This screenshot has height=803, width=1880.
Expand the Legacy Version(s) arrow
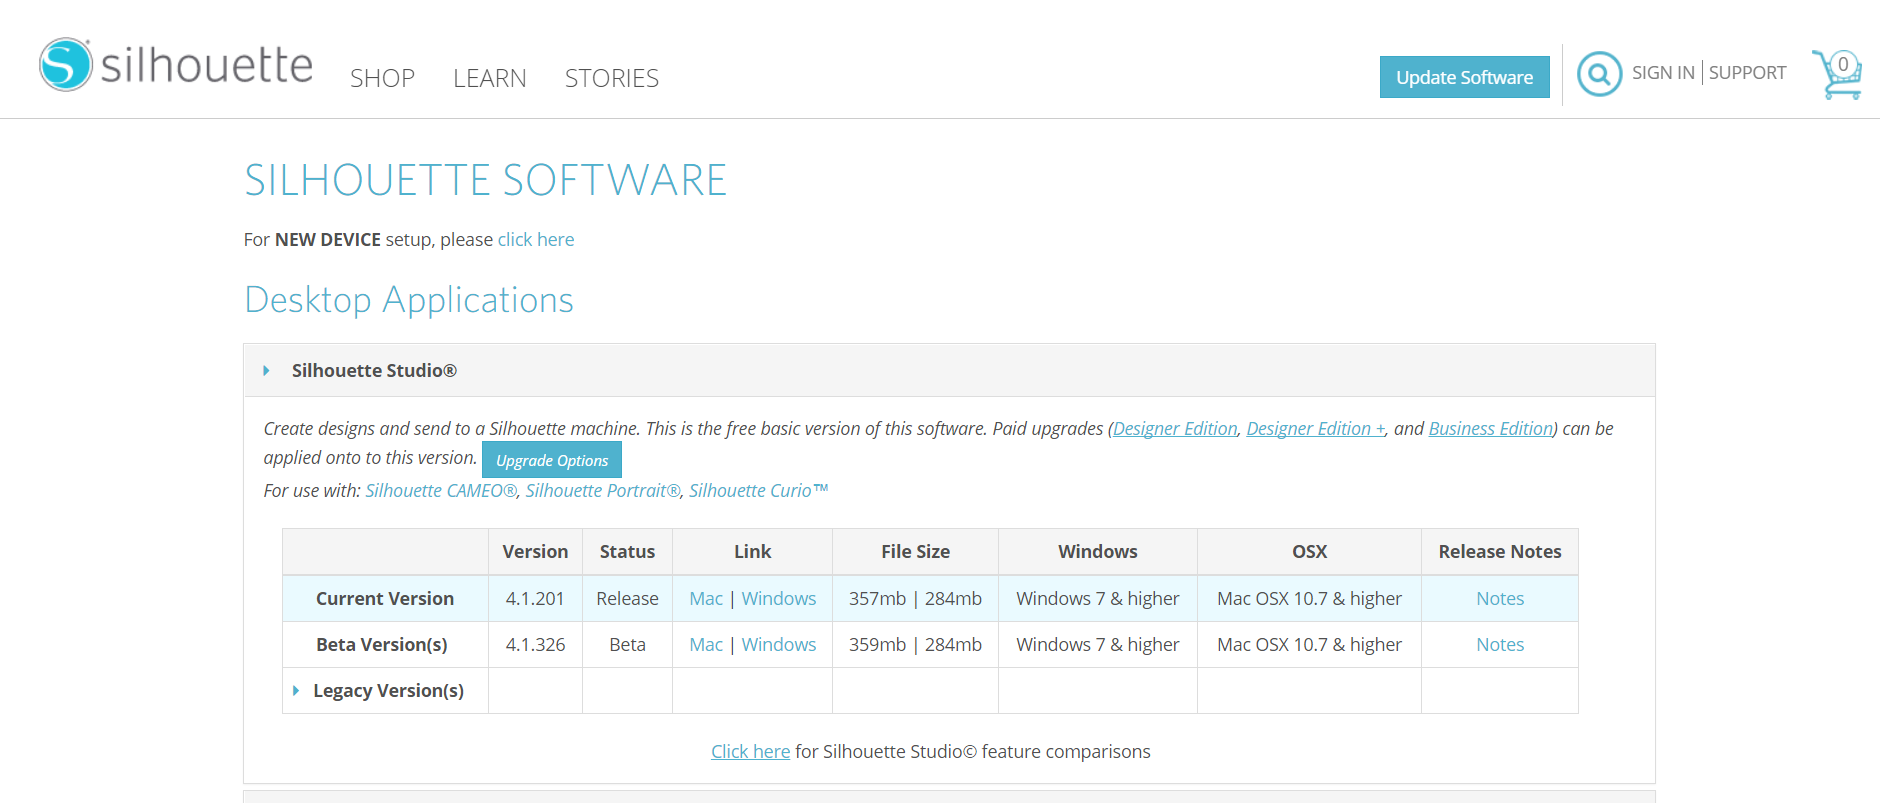click(x=296, y=691)
